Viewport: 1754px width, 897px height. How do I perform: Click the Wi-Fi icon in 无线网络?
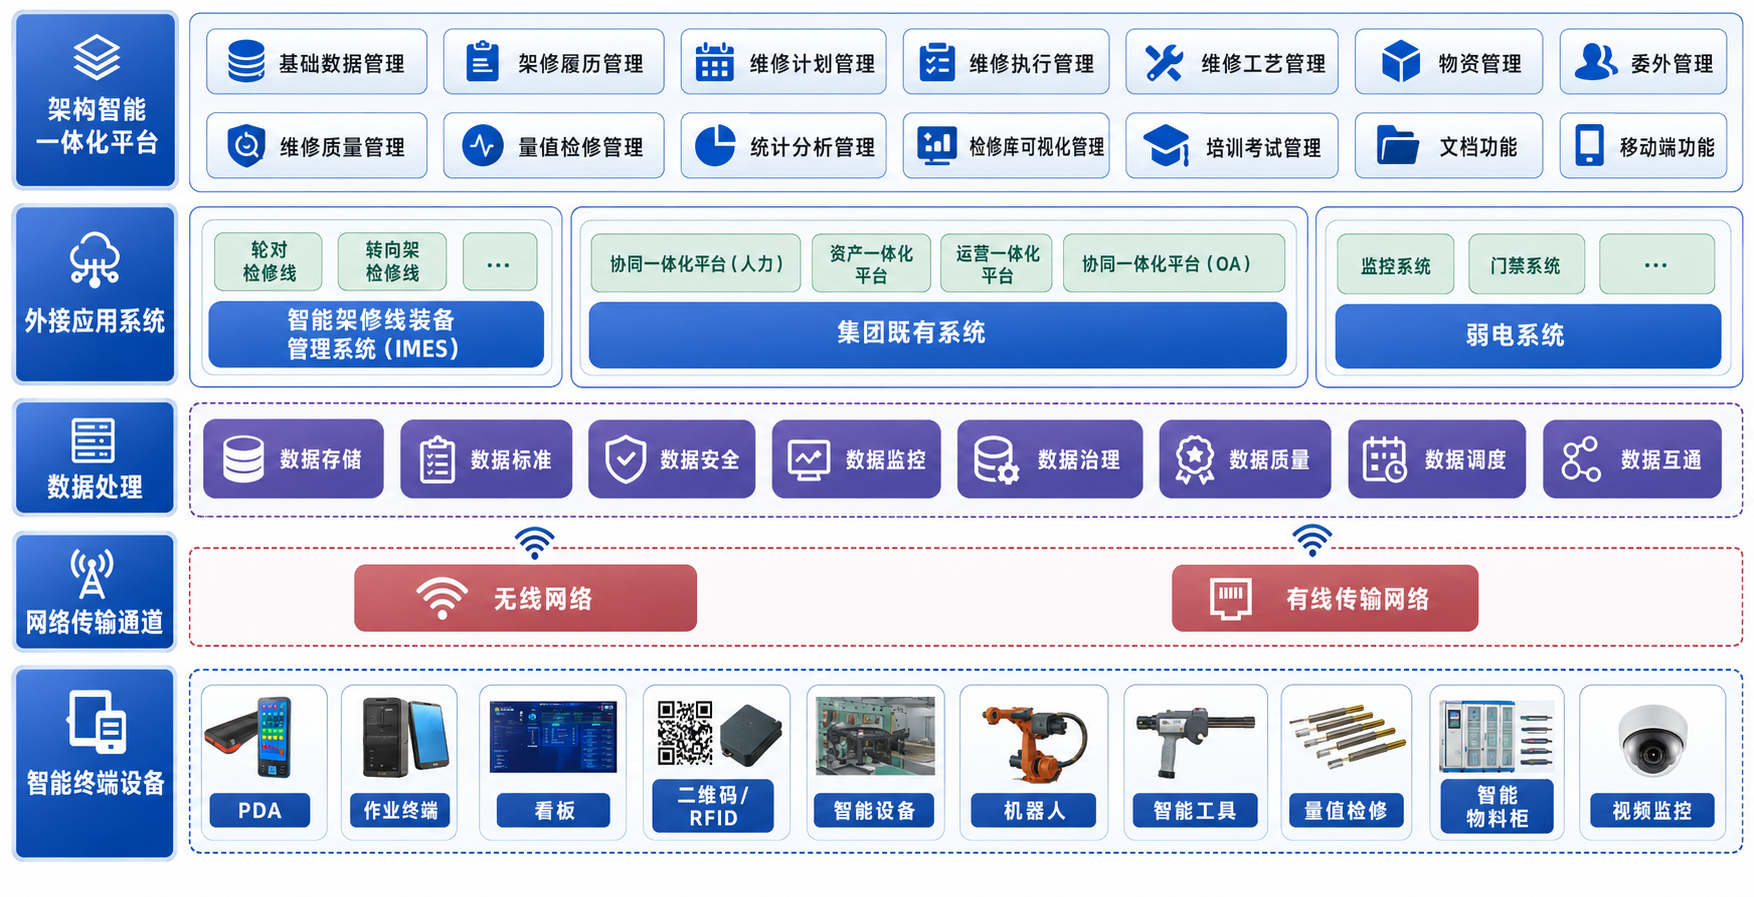(x=441, y=598)
